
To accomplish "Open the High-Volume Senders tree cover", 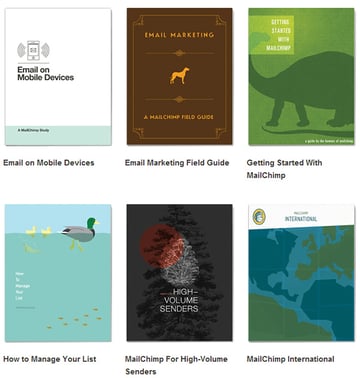I will (180, 273).
